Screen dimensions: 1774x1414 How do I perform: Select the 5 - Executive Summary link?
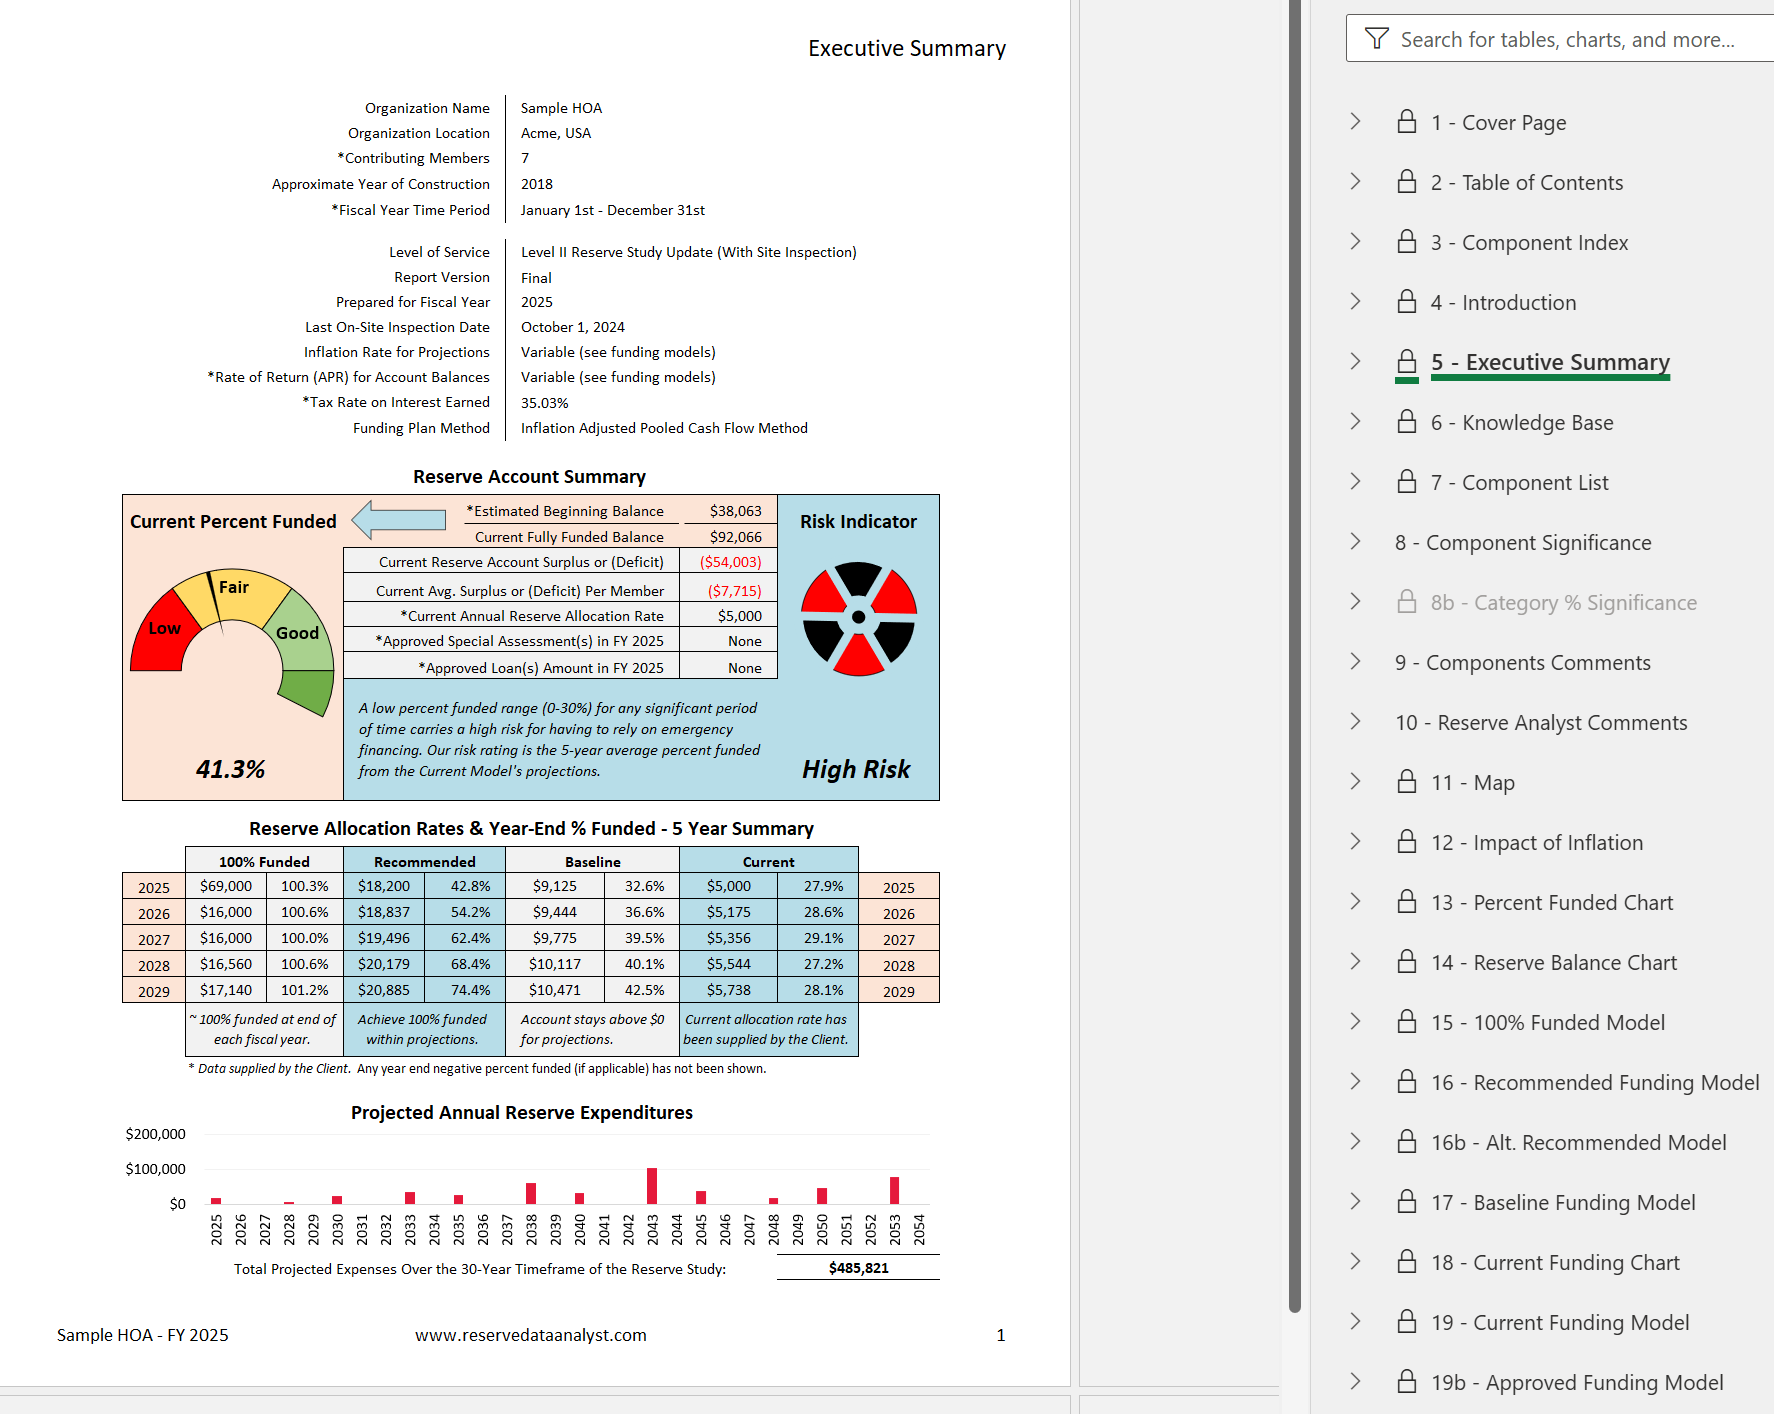click(x=1549, y=362)
